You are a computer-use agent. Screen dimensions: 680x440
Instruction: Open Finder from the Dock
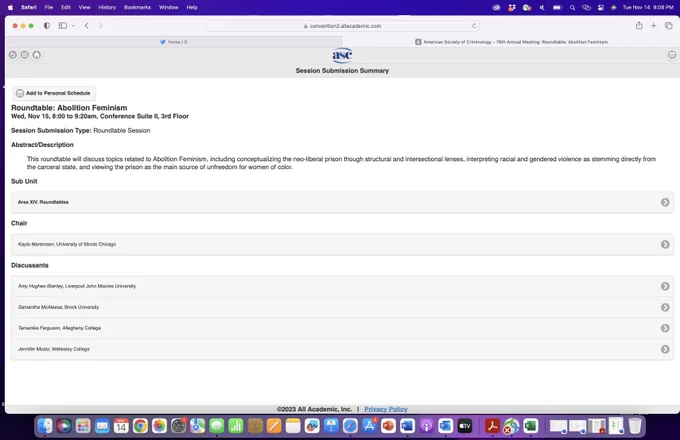pos(45,426)
